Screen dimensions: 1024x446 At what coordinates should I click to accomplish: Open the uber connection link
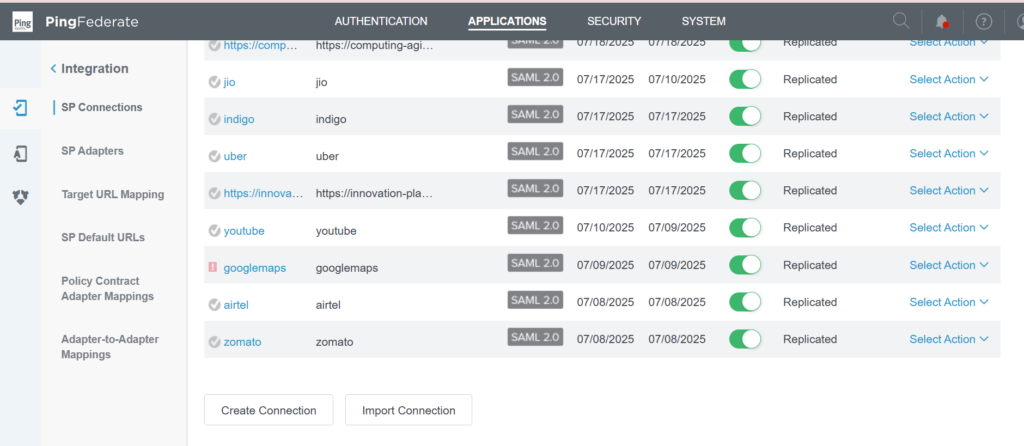click(235, 157)
